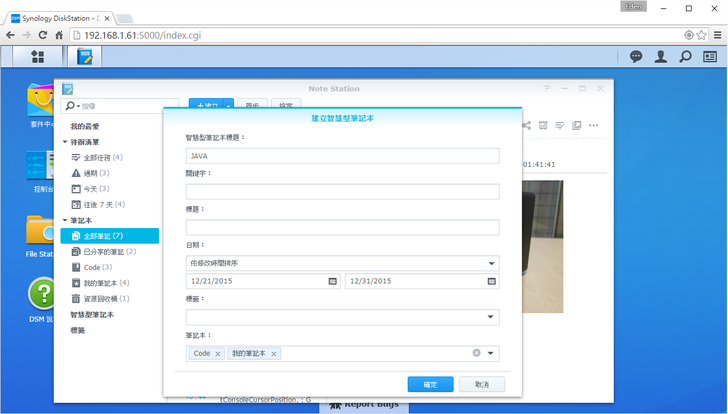Click the 標題 title input field
728x414 pixels.
click(x=343, y=227)
